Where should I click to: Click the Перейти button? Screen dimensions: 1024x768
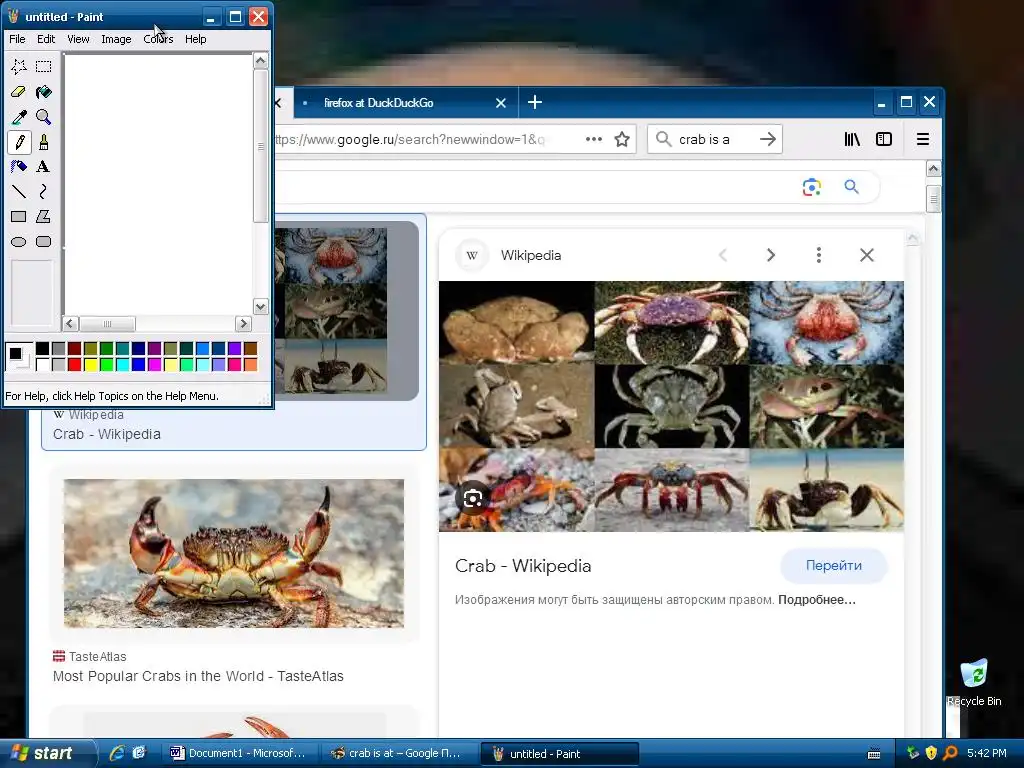[x=834, y=566]
